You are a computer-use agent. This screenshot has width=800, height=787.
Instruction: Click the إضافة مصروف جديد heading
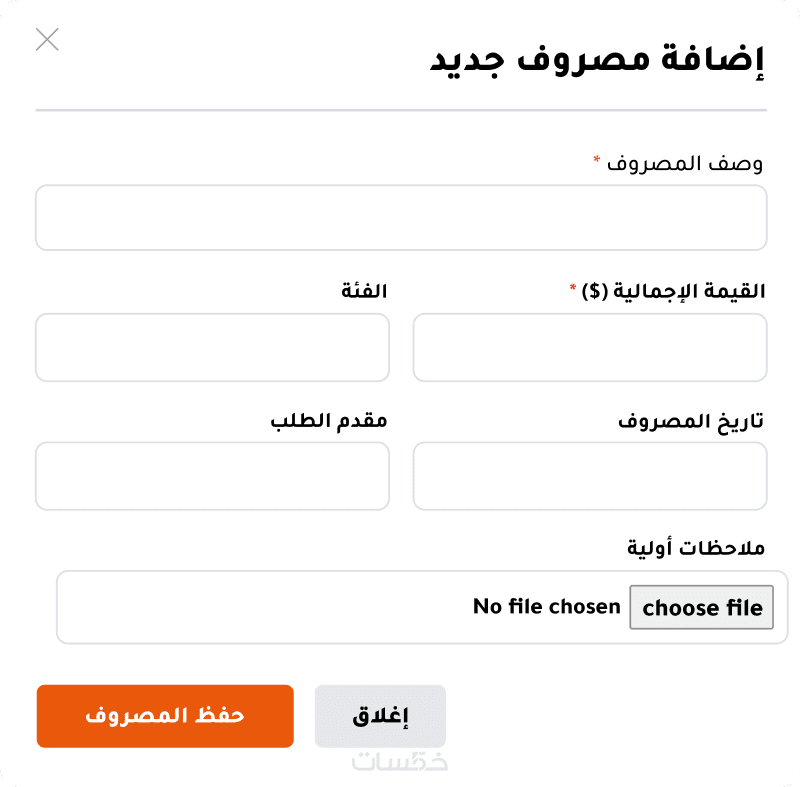(x=597, y=60)
